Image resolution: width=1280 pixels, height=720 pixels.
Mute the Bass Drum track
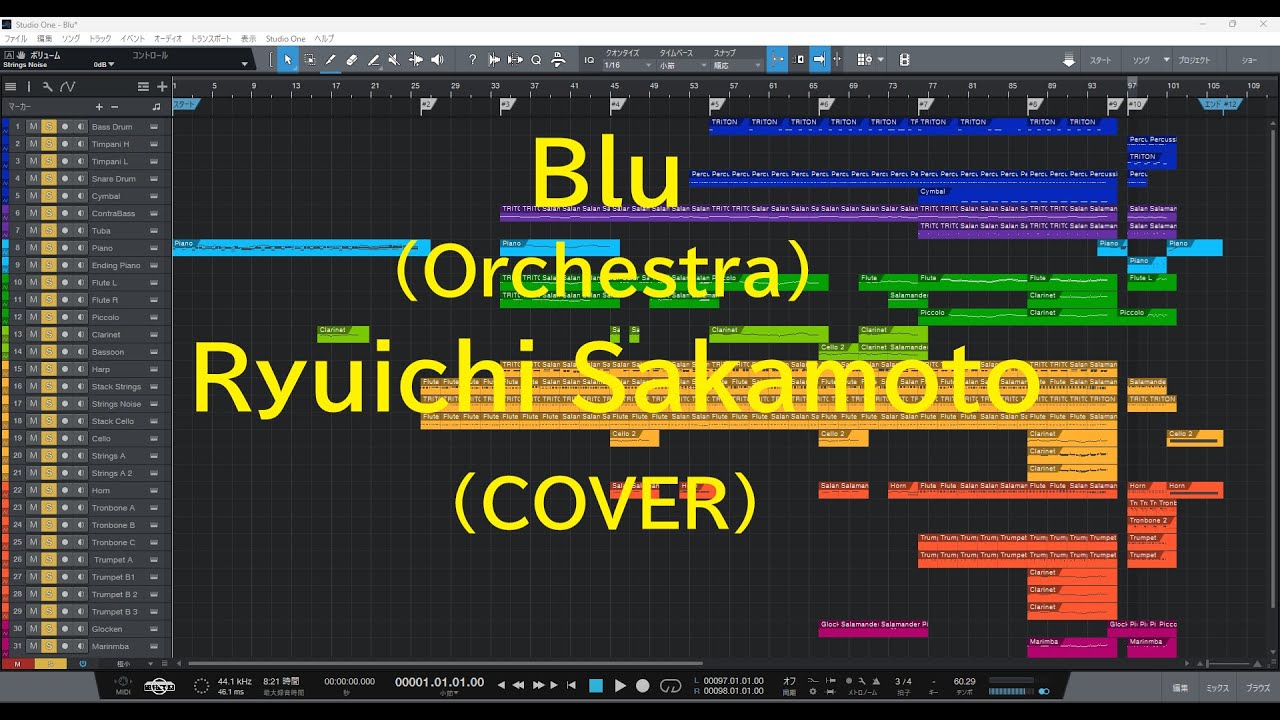pos(33,127)
